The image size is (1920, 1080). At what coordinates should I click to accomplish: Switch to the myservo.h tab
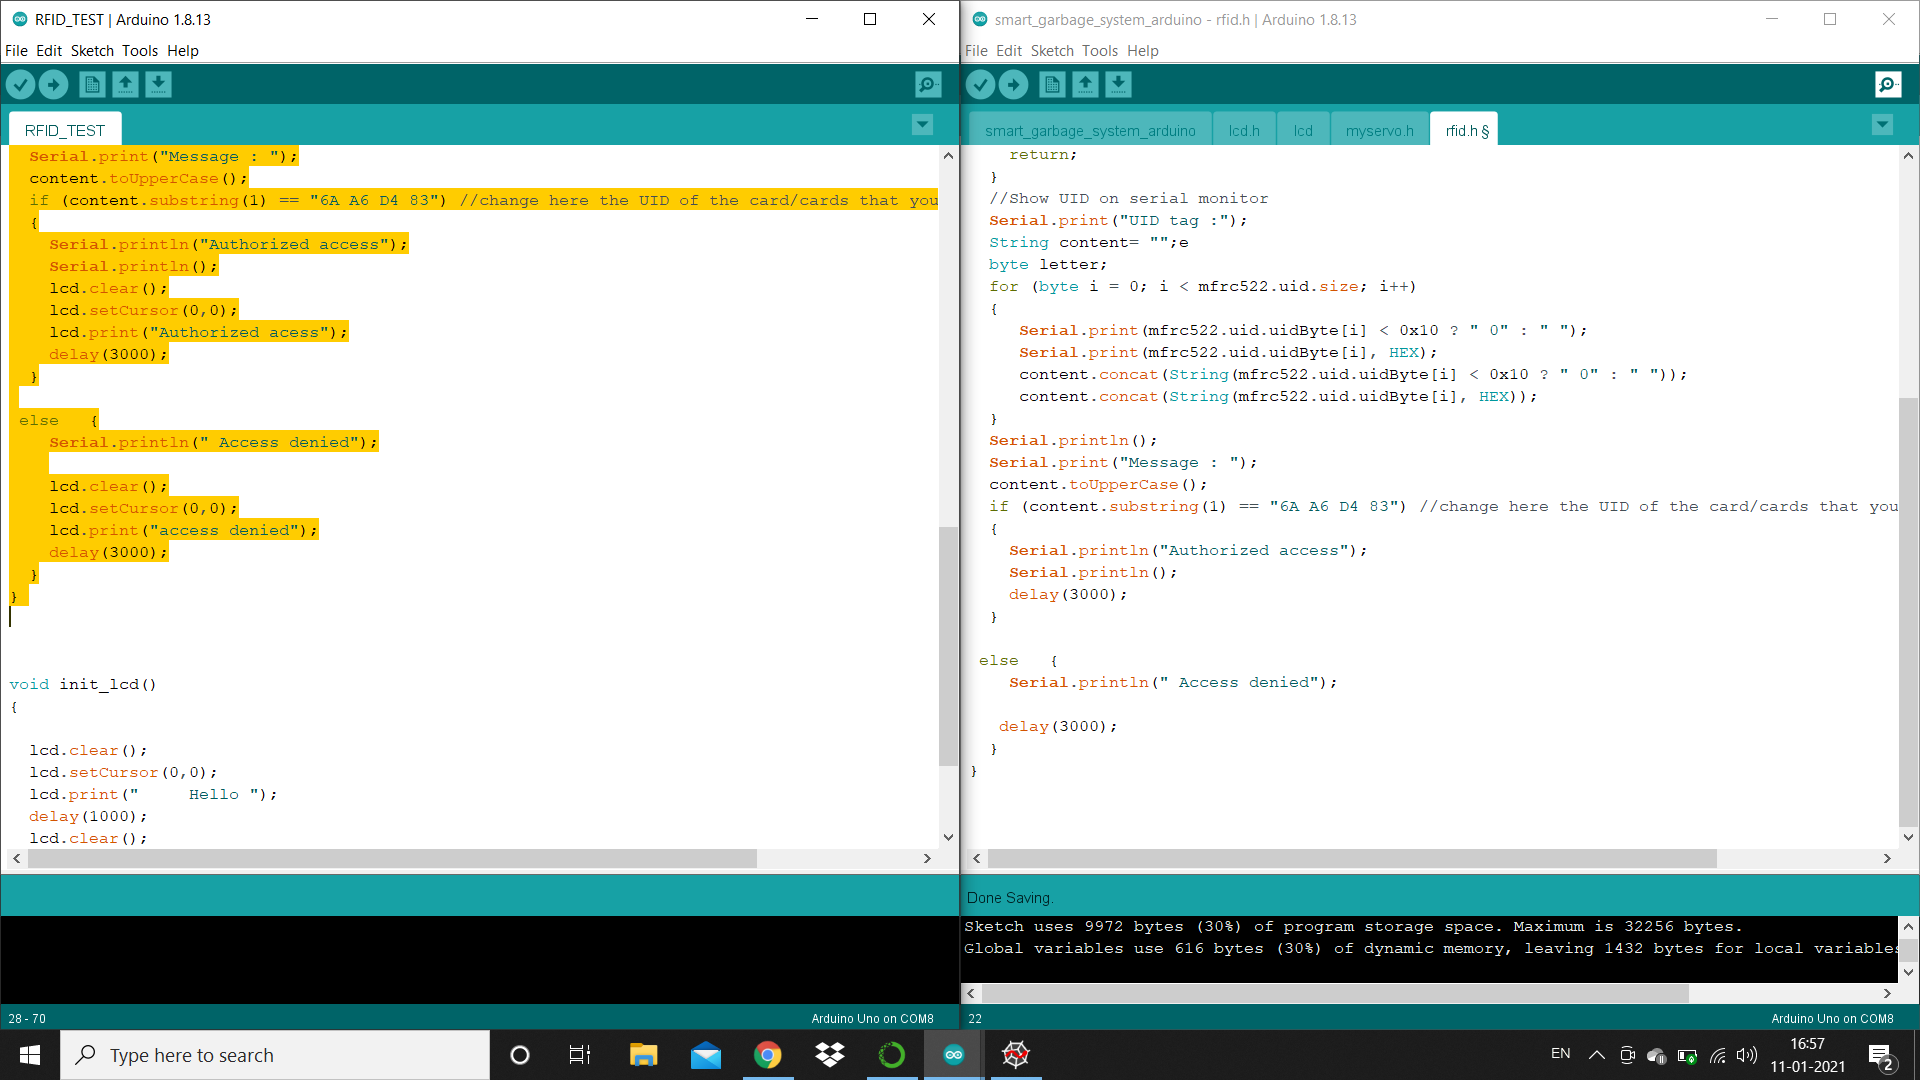coord(1379,131)
